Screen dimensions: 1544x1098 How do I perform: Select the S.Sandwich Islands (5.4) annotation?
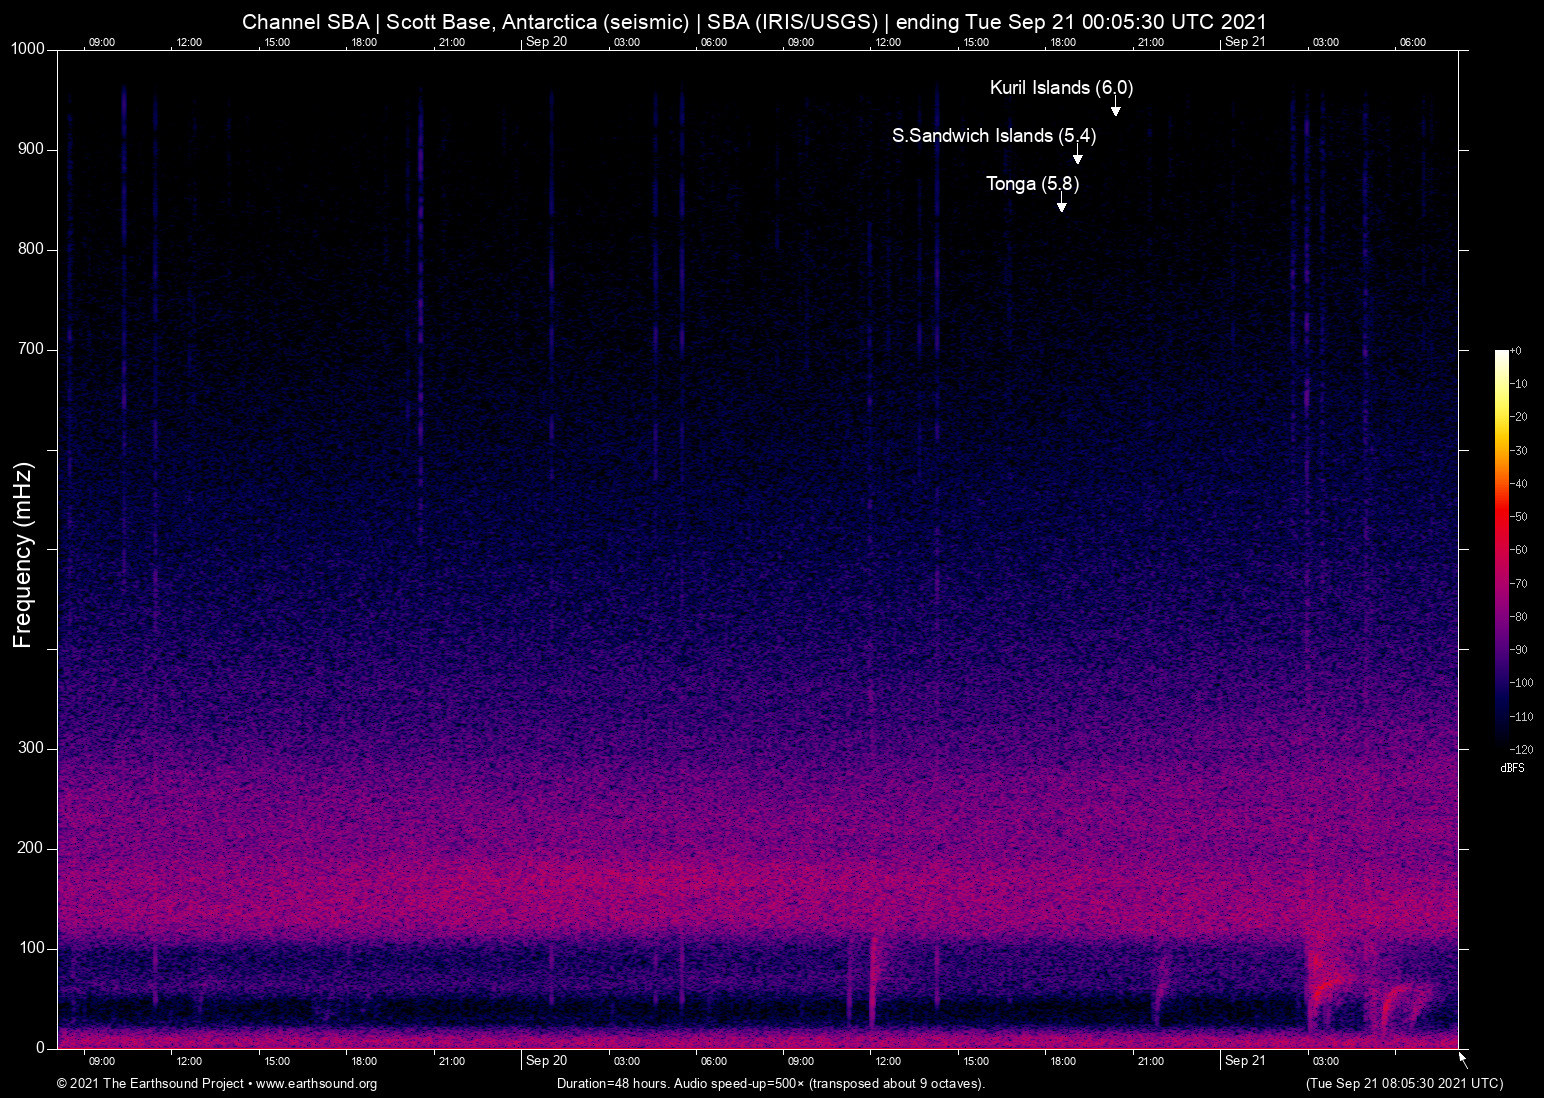pos(993,136)
